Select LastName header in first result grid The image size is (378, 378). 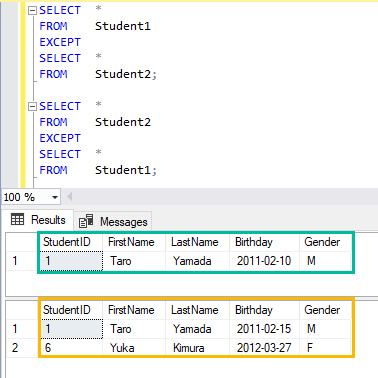point(197,242)
